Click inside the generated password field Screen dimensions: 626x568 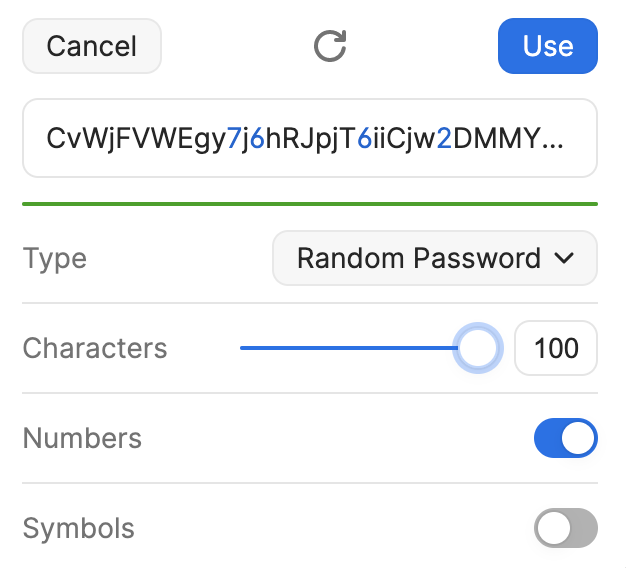(310, 138)
